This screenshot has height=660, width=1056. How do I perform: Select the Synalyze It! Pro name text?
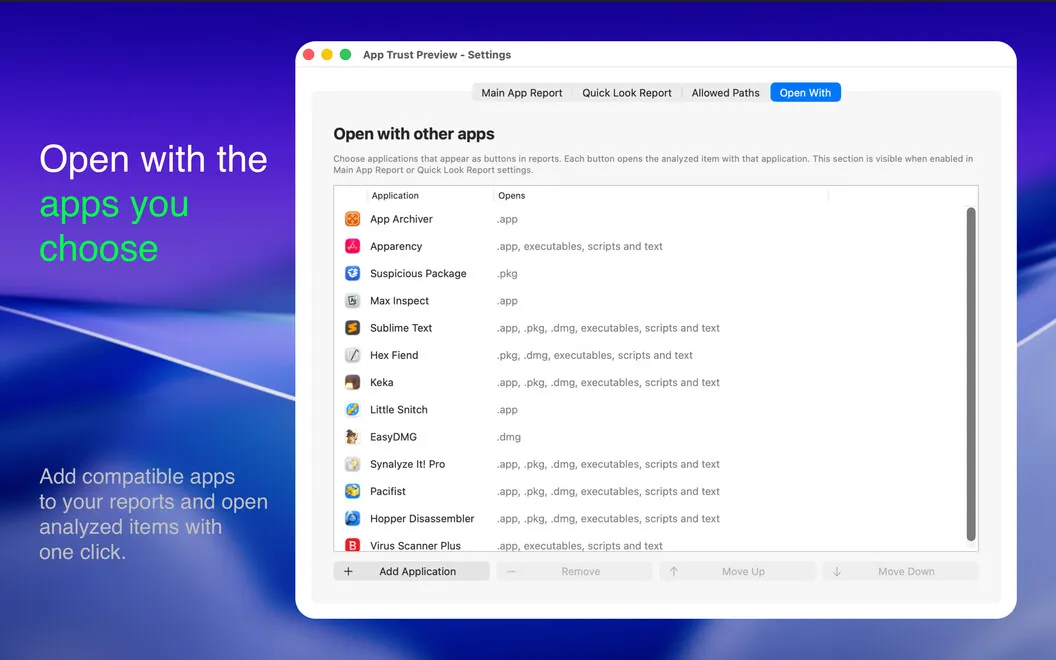407,464
